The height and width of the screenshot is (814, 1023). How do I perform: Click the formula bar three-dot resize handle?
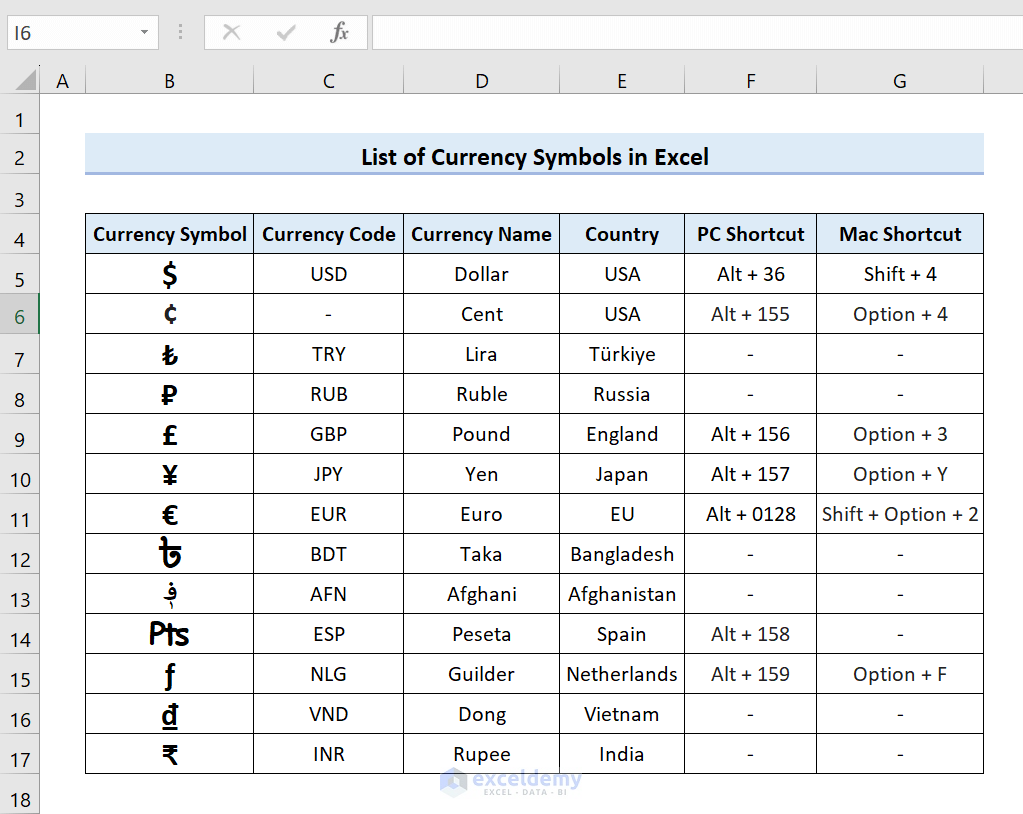(x=180, y=33)
